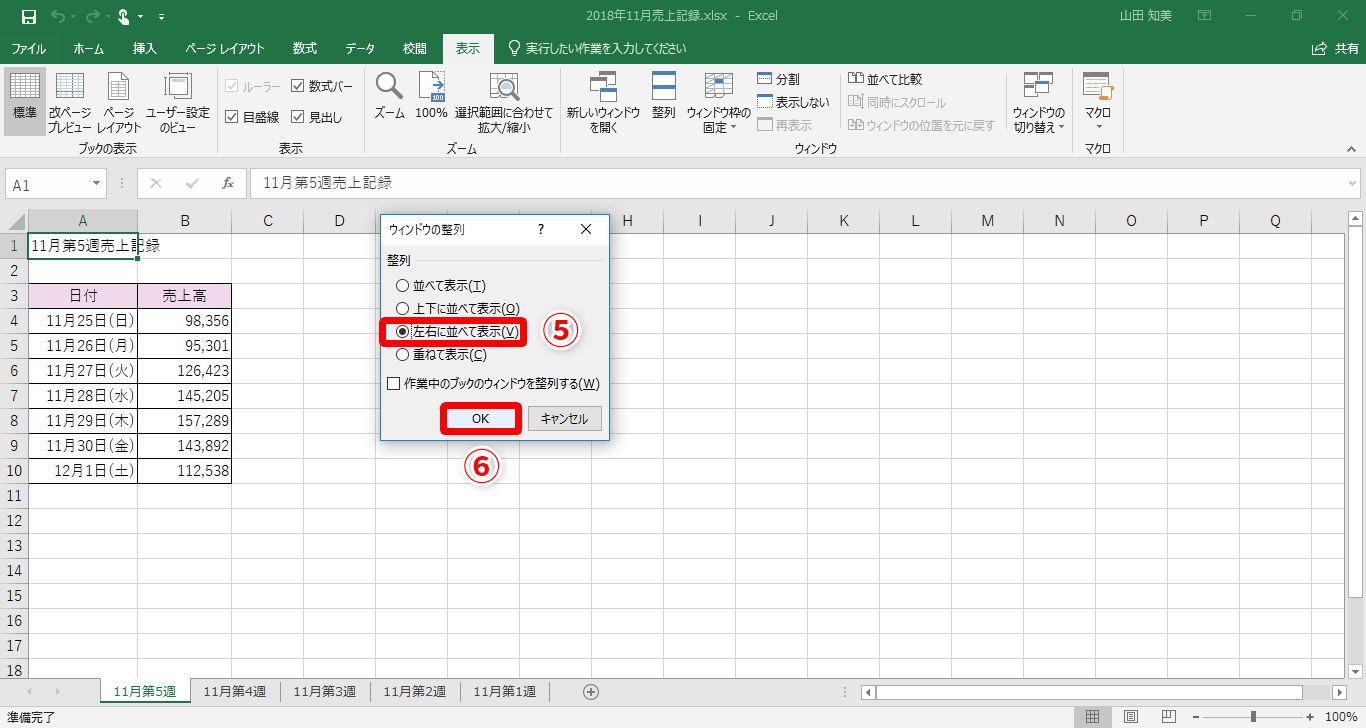Image resolution: width=1366 pixels, height=728 pixels.
Task: Switch to Page Layout (ページレイアウト) ribbon tab
Action: (x=225, y=48)
